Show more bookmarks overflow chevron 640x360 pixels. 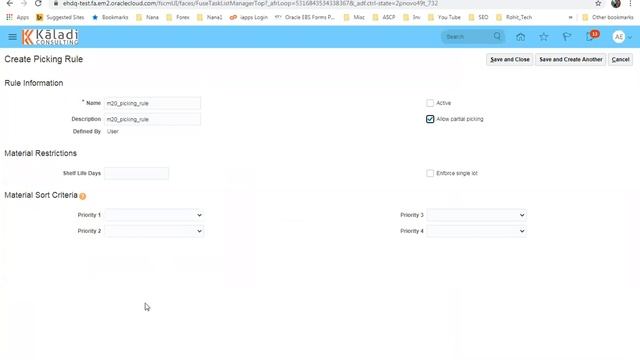(x=570, y=18)
